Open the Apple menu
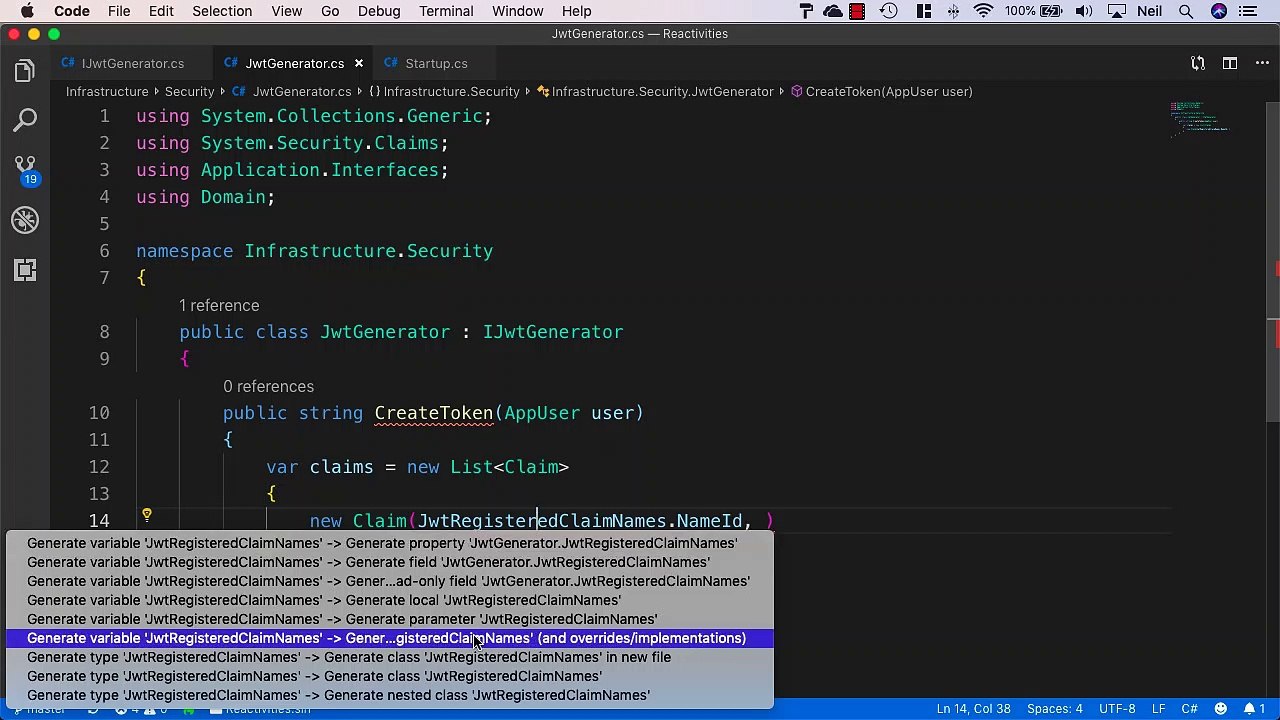 pyautogui.click(x=27, y=11)
